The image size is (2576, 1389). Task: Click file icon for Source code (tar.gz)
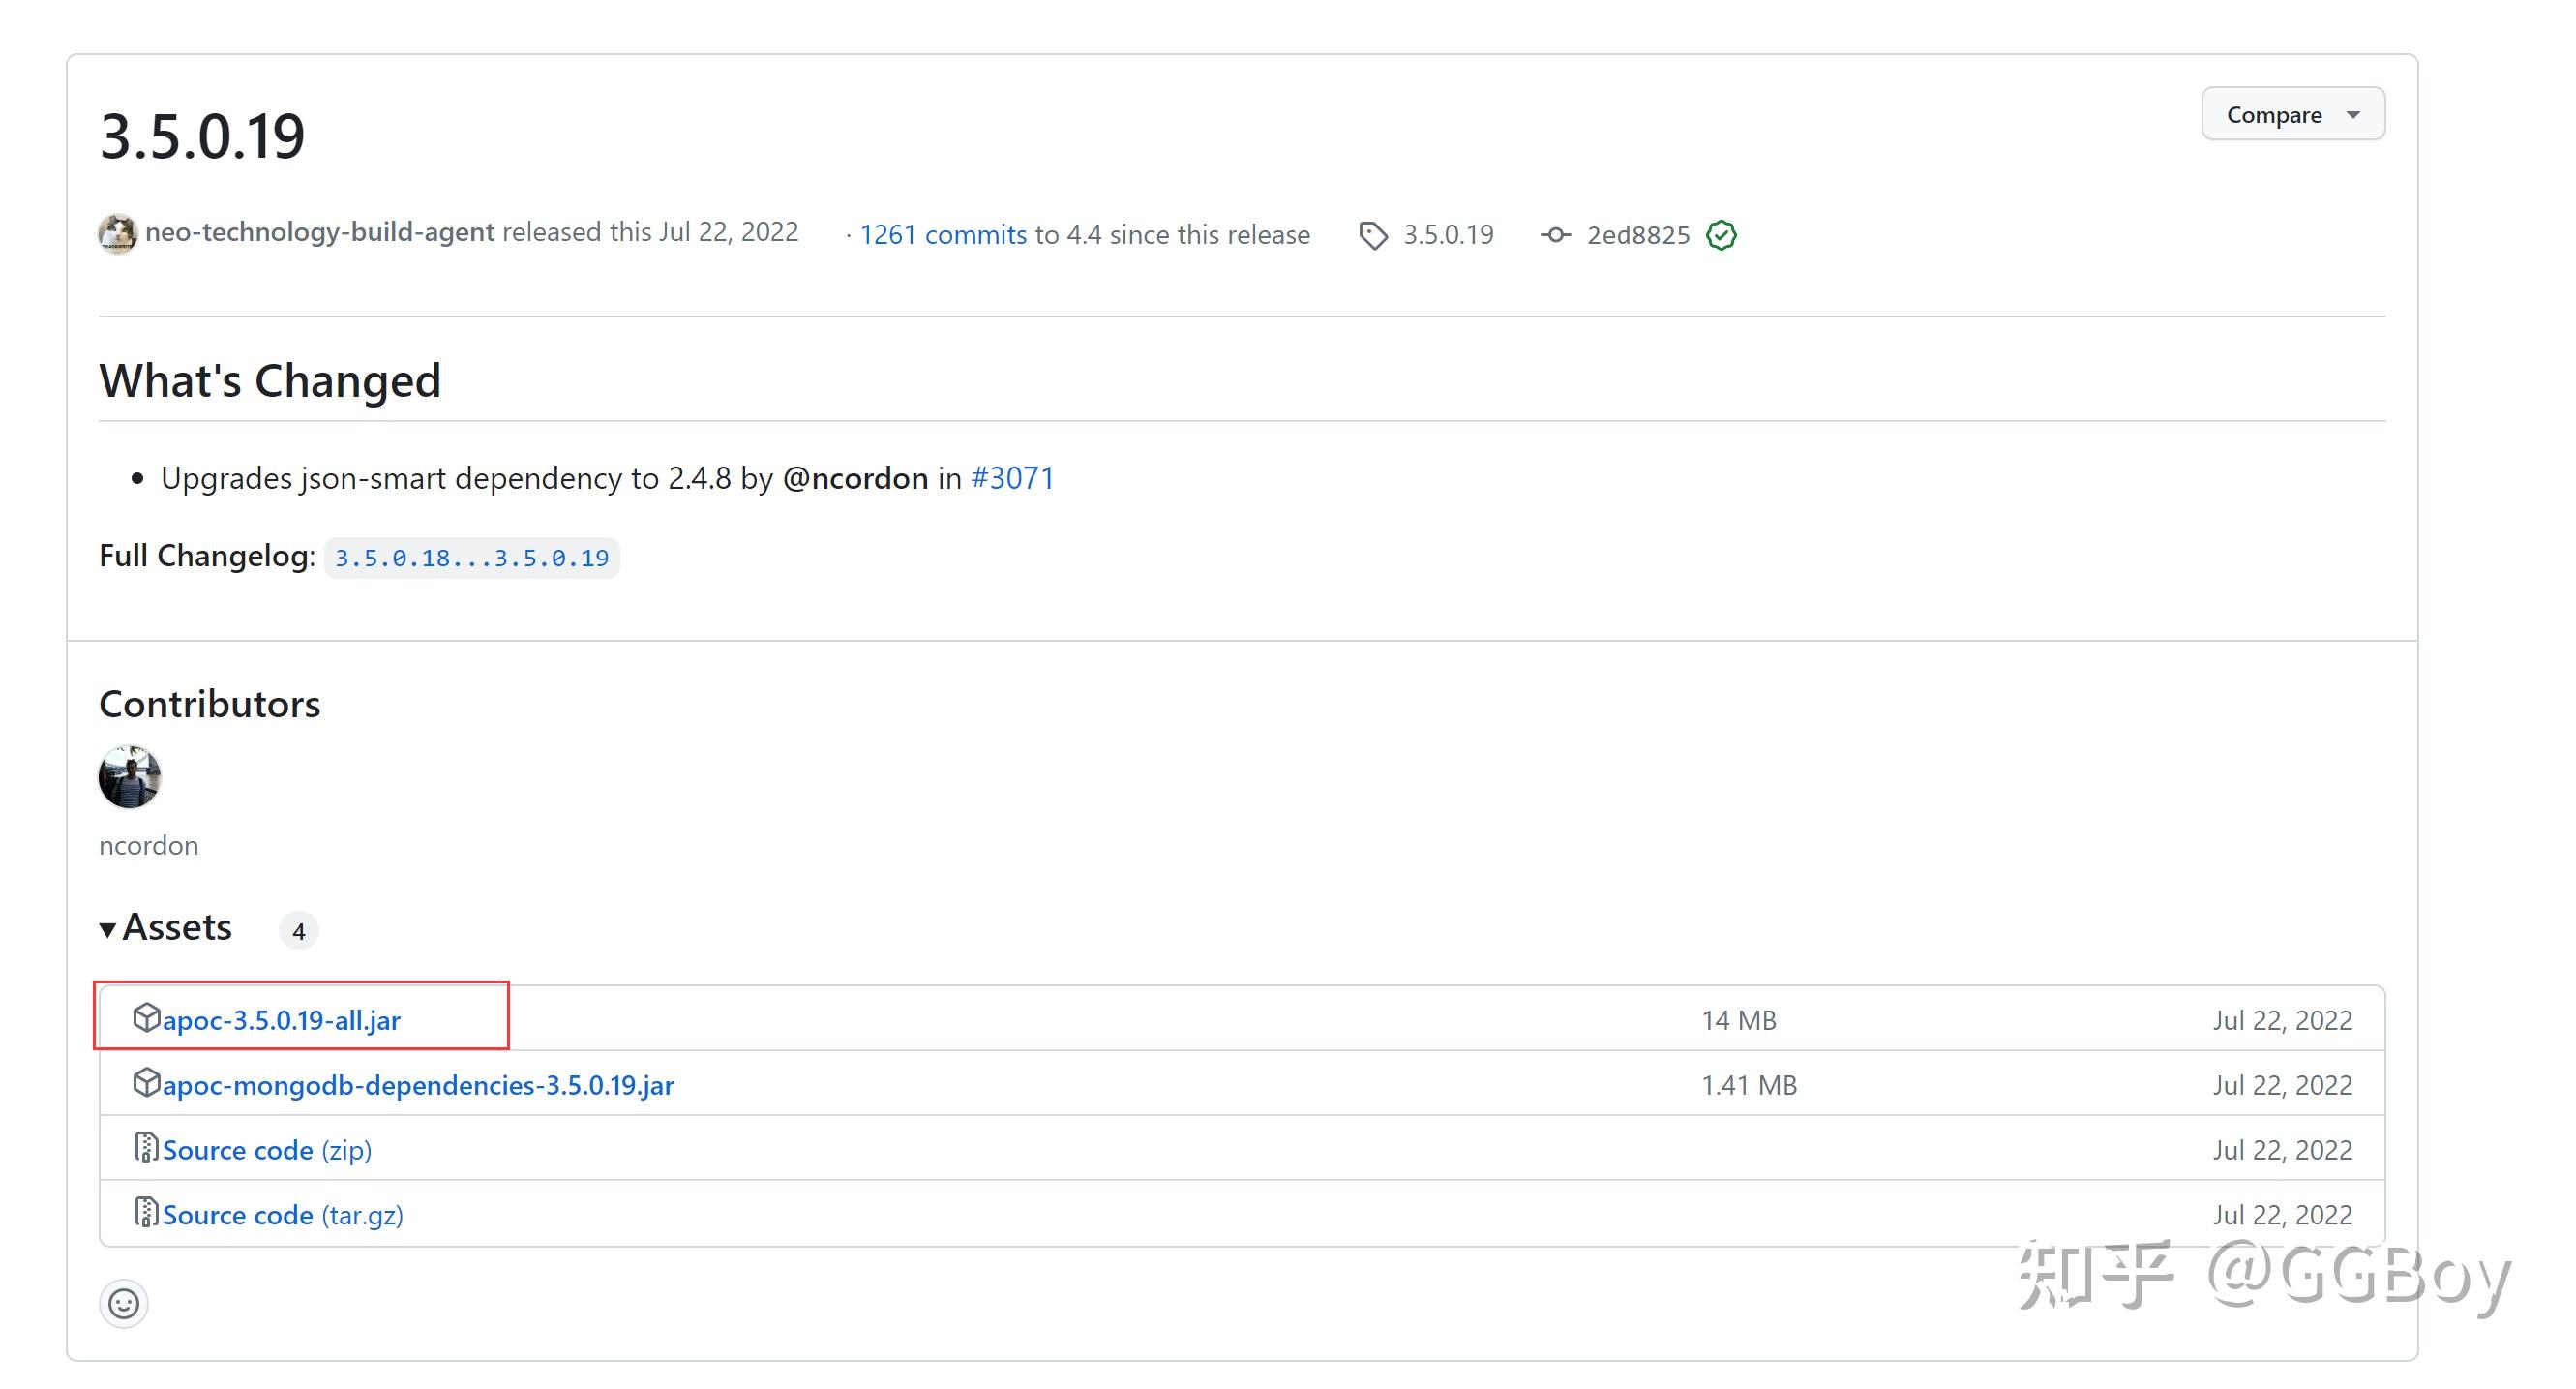[x=146, y=1213]
